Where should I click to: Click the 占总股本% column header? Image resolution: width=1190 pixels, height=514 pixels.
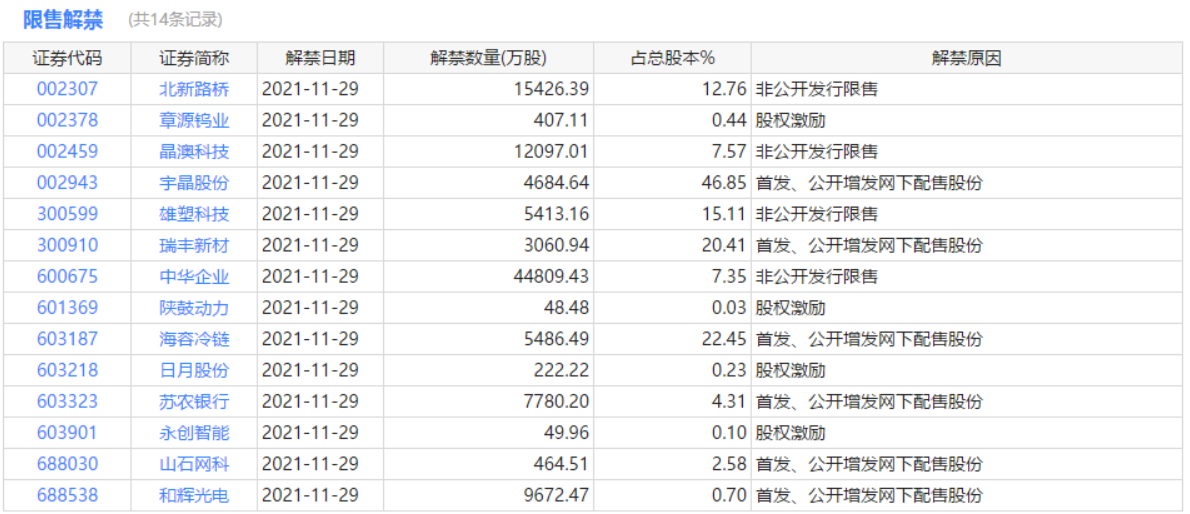coord(672,58)
